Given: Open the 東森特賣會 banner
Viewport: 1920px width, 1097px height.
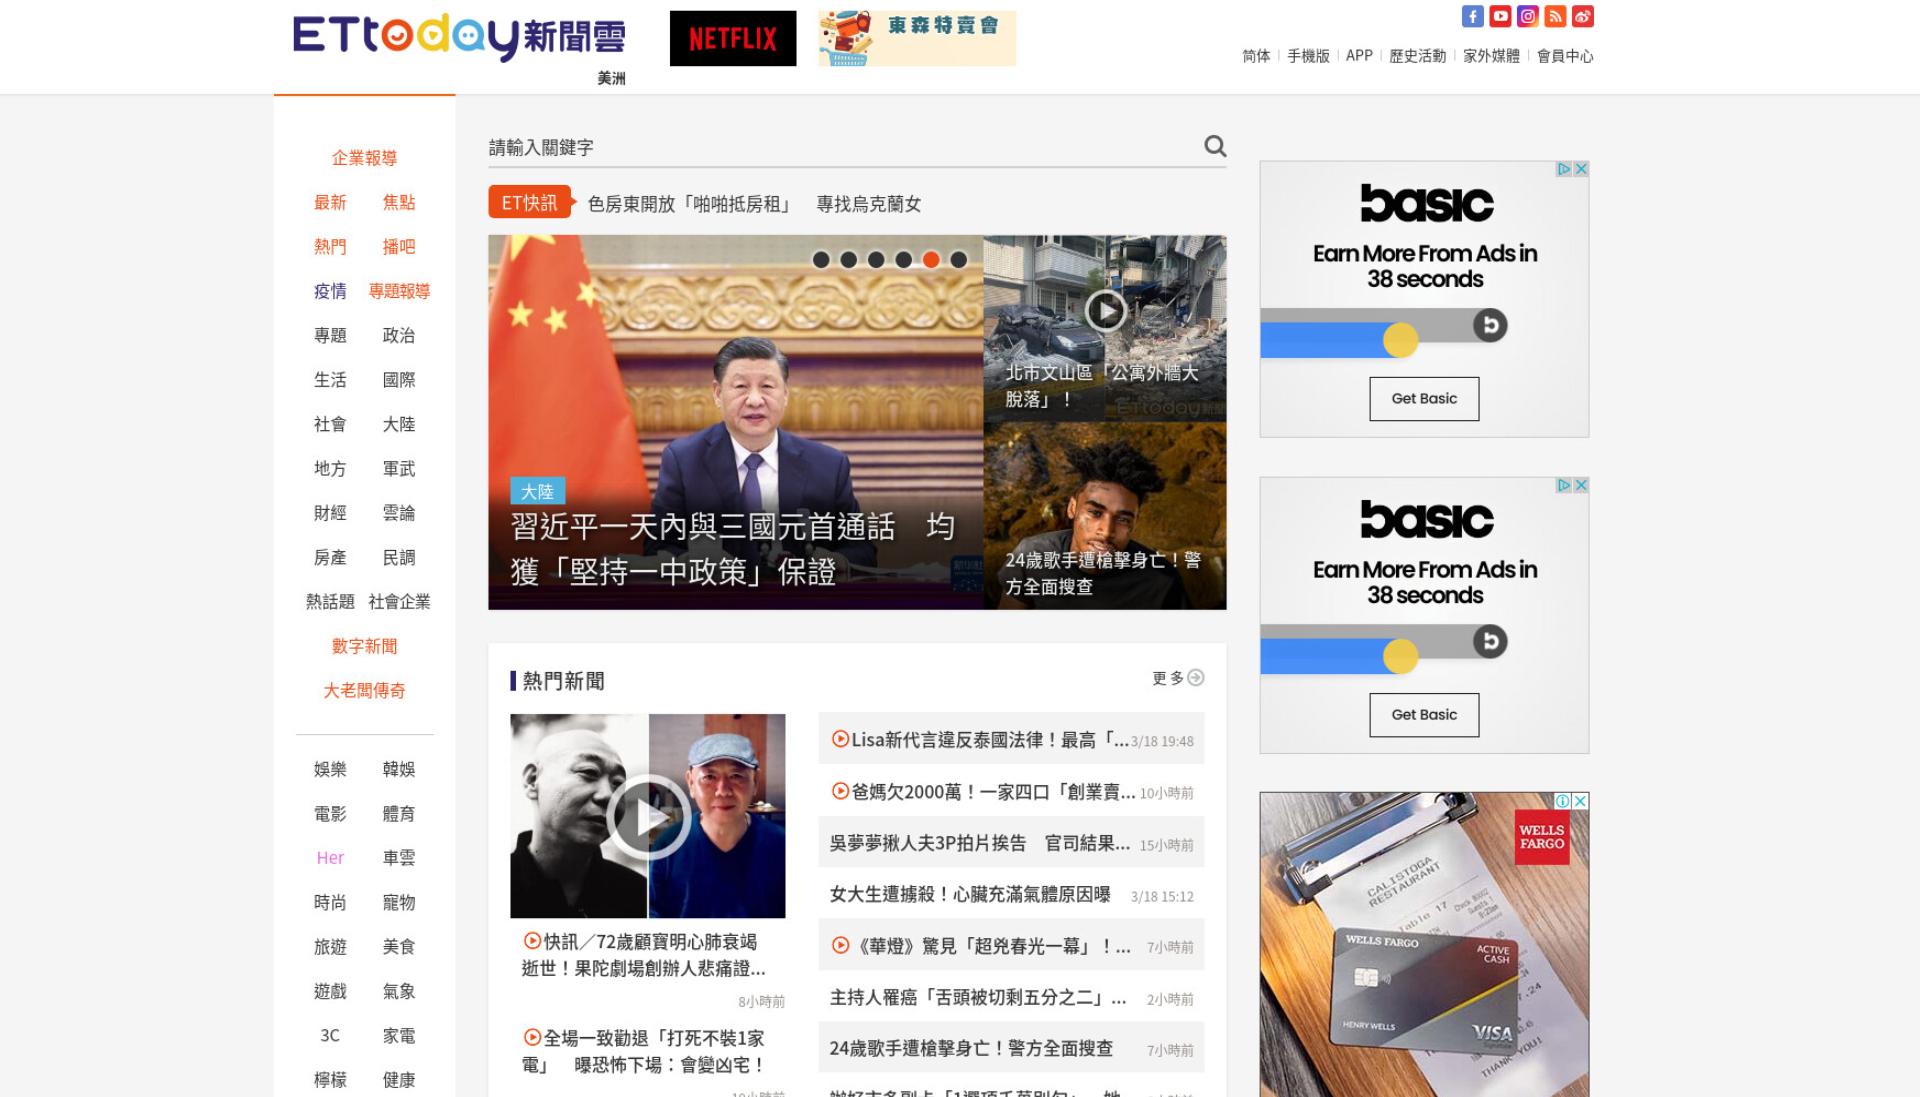Looking at the screenshot, I should 917,38.
